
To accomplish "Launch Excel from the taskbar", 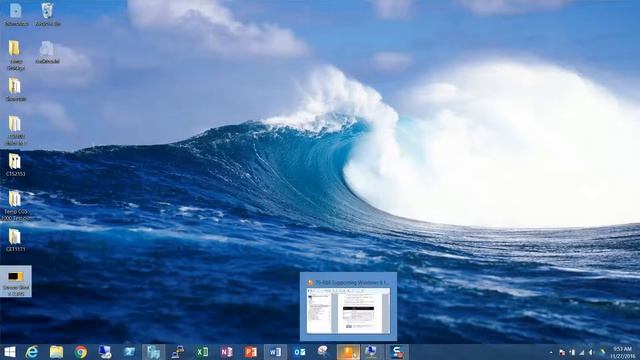I will point(202,352).
